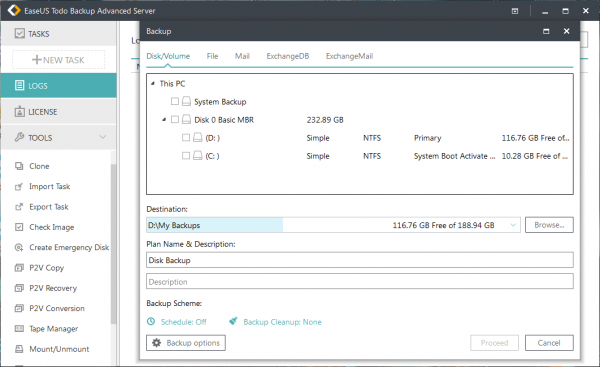Switch to the ExchangeMail tab
This screenshot has height=367, width=600.
349,56
